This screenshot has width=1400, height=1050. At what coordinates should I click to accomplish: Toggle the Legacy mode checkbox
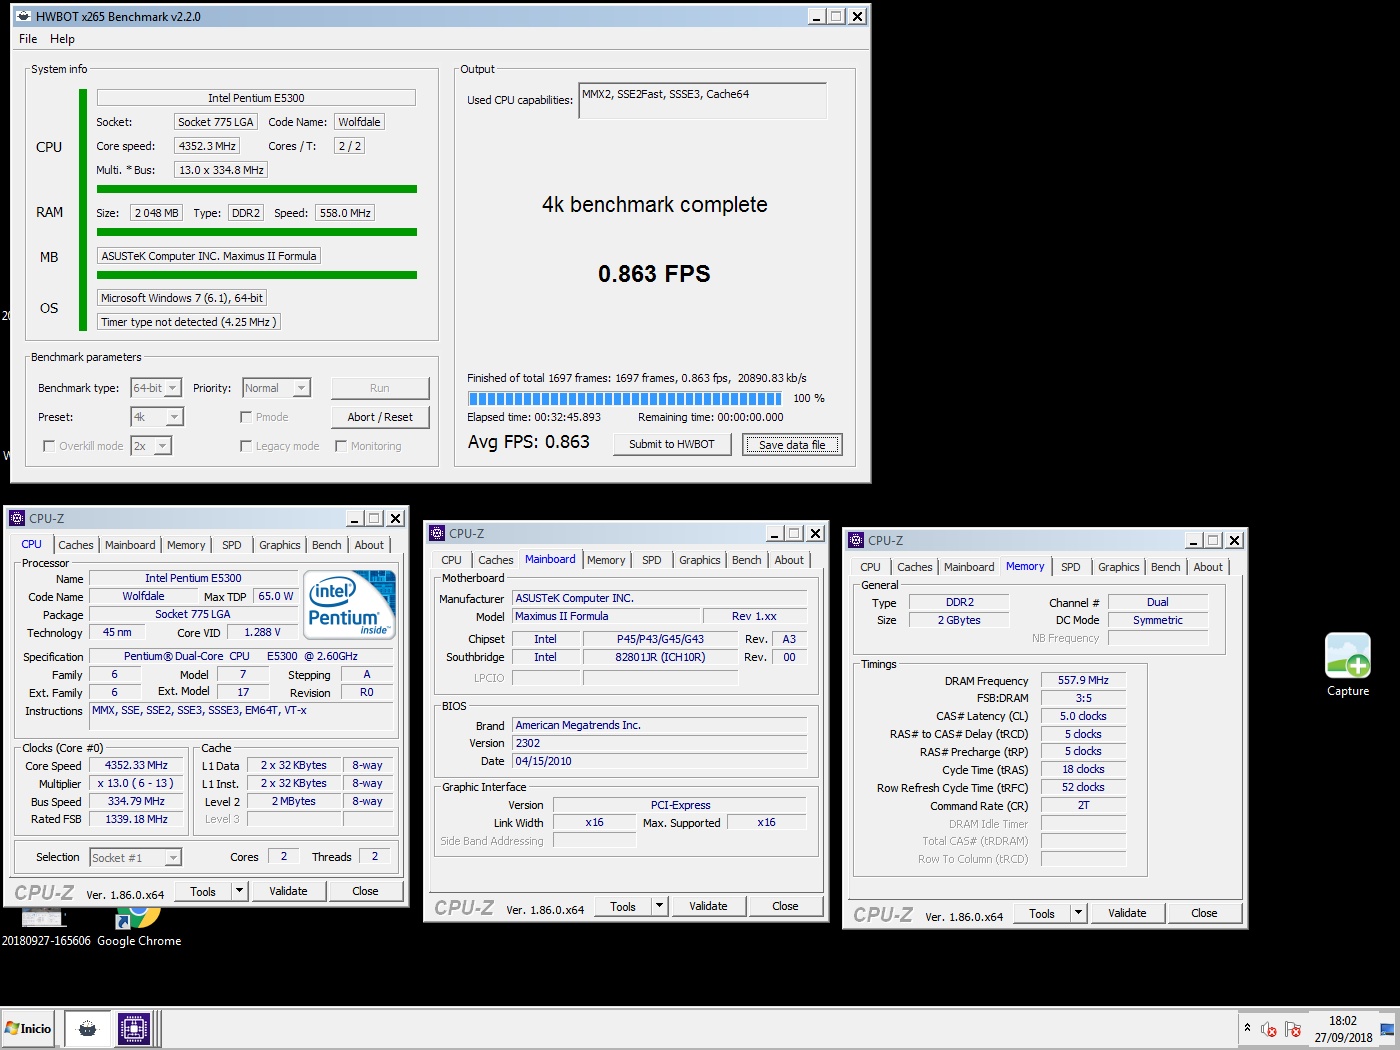(246, 446)
